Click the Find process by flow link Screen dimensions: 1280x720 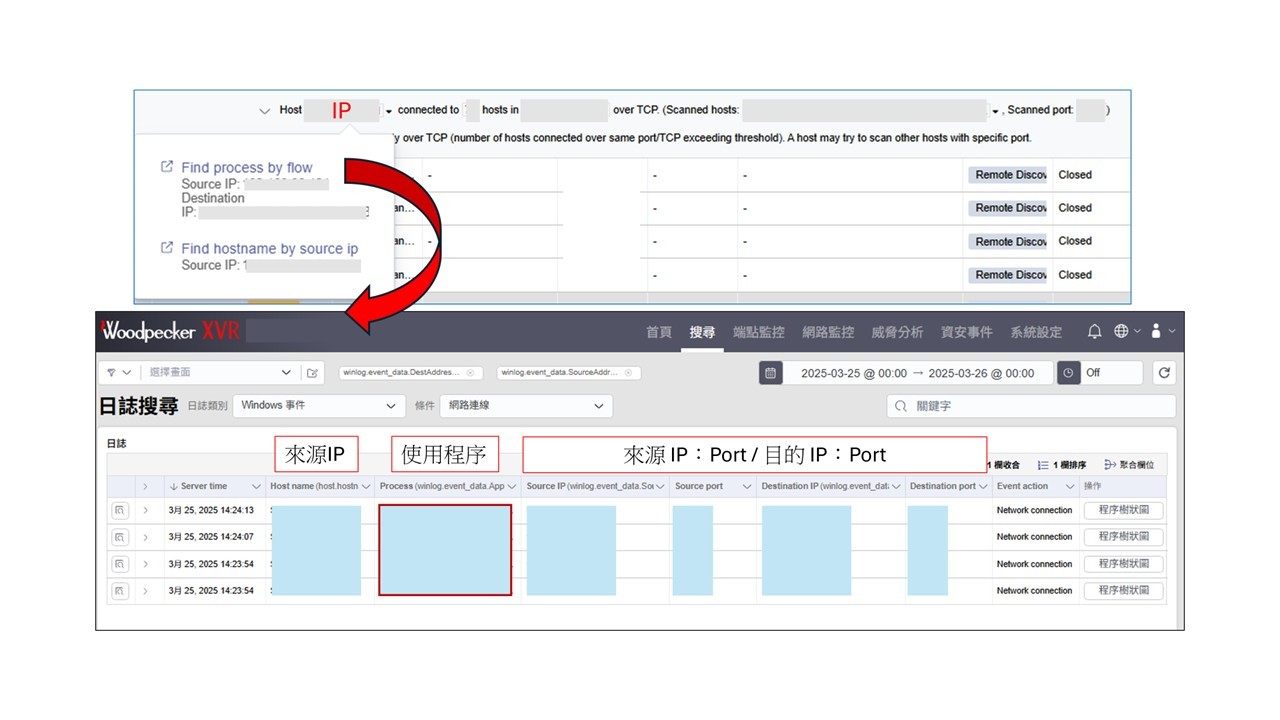point(246,168)
